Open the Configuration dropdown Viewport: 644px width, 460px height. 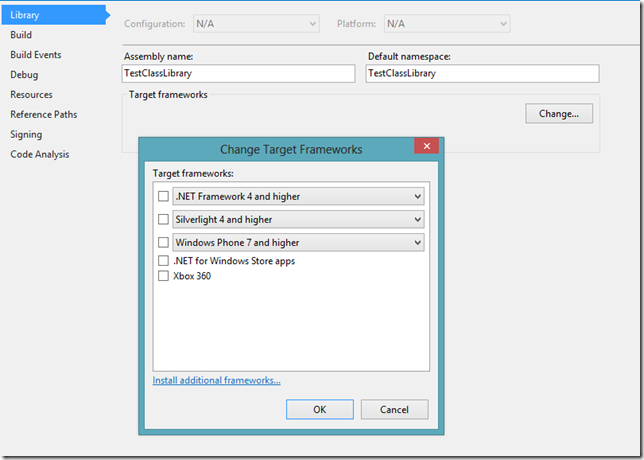click(x=256, y=24)
